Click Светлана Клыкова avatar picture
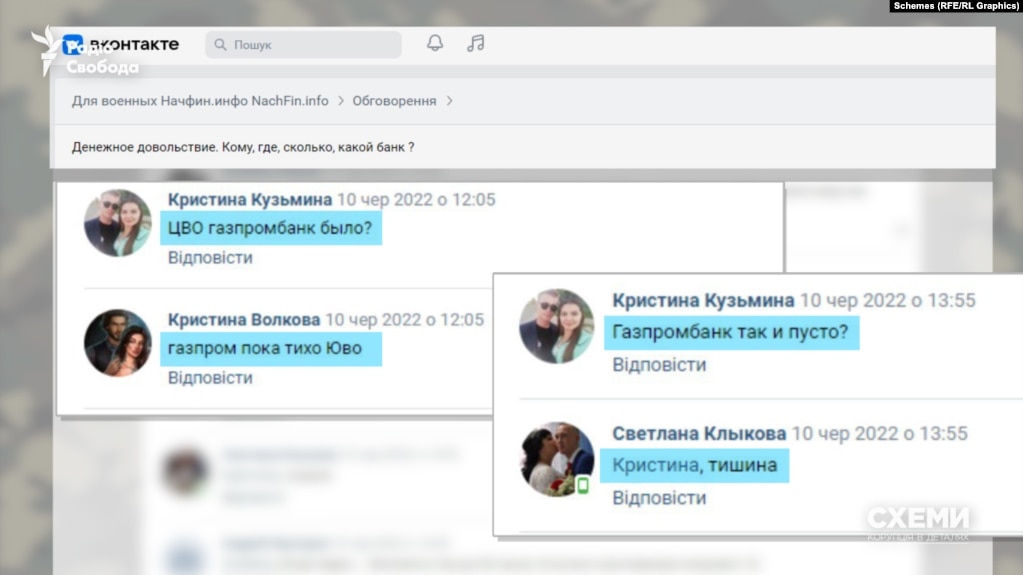This screenshot has height=575, width=1023. click(557, 459)
